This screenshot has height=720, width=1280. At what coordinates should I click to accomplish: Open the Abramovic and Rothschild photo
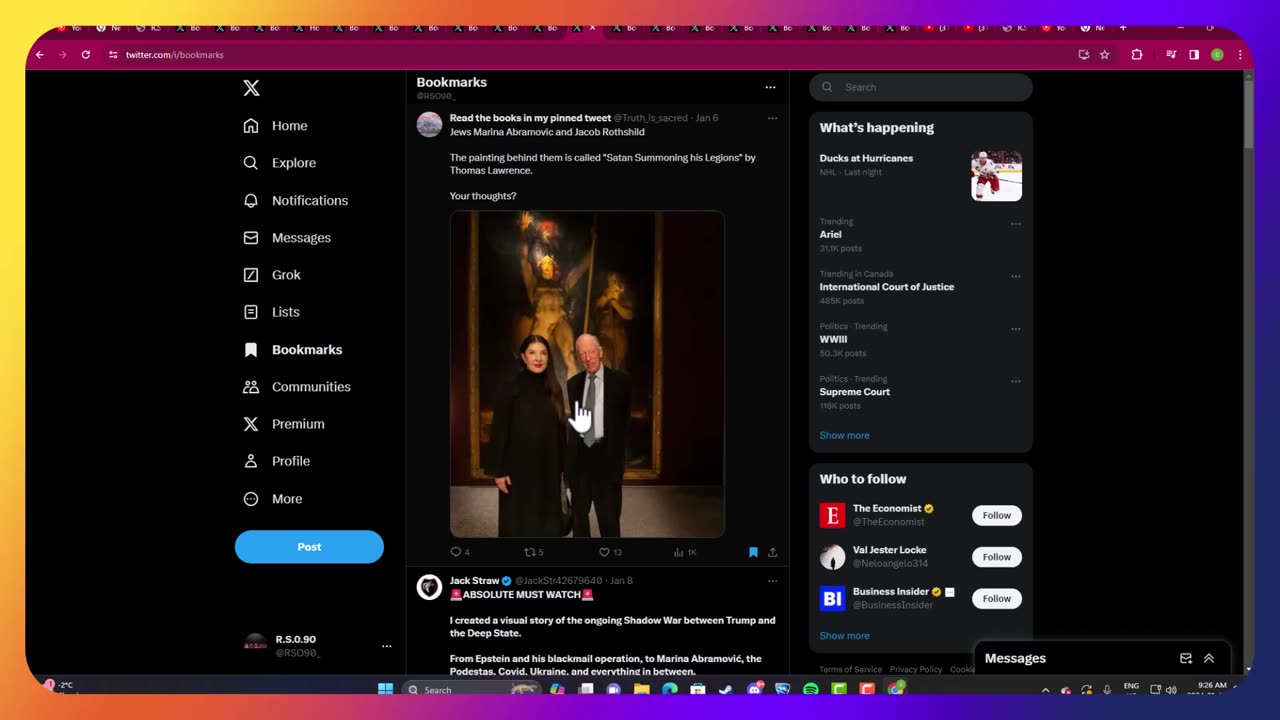tap(587, 374)
